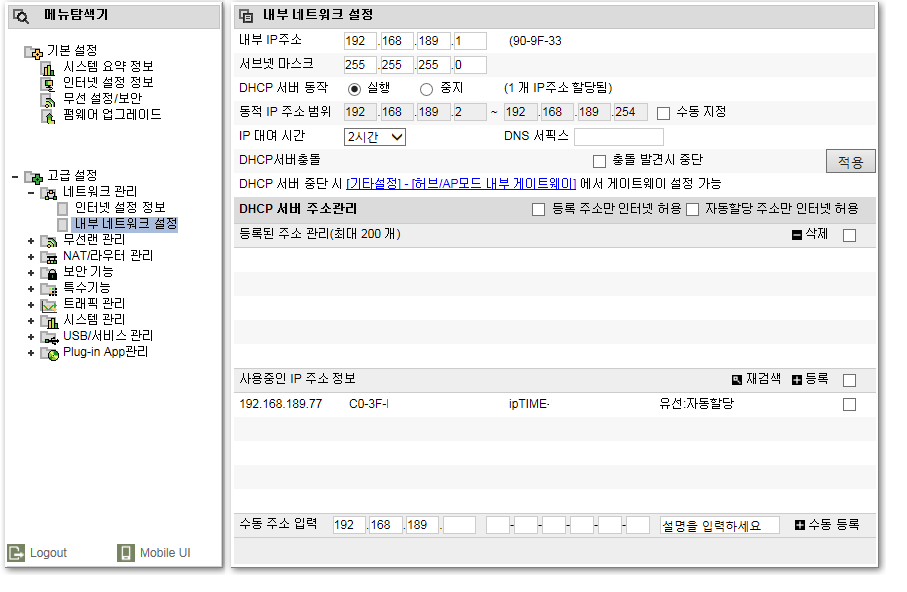The image size is (907, 592).
Task: Click the 시스템 요약 정보 chart icon
Action: coord(49,68)
